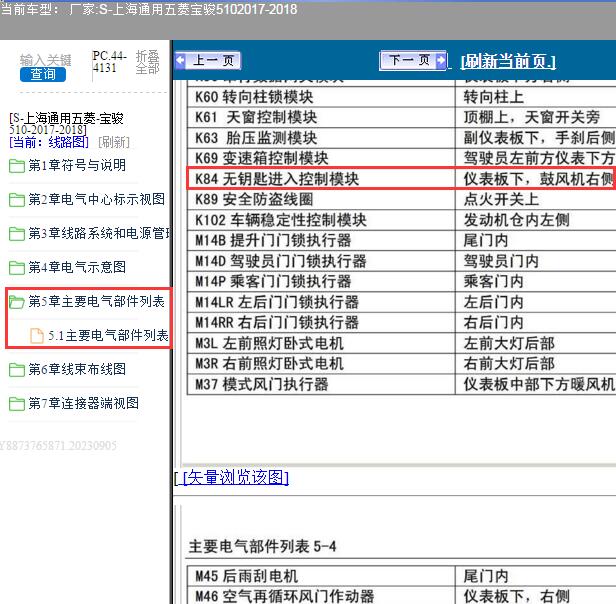616x604 pixels.
Task: Expand 第3章线路系统和电源管理 chapter
Action: point(99,233)
